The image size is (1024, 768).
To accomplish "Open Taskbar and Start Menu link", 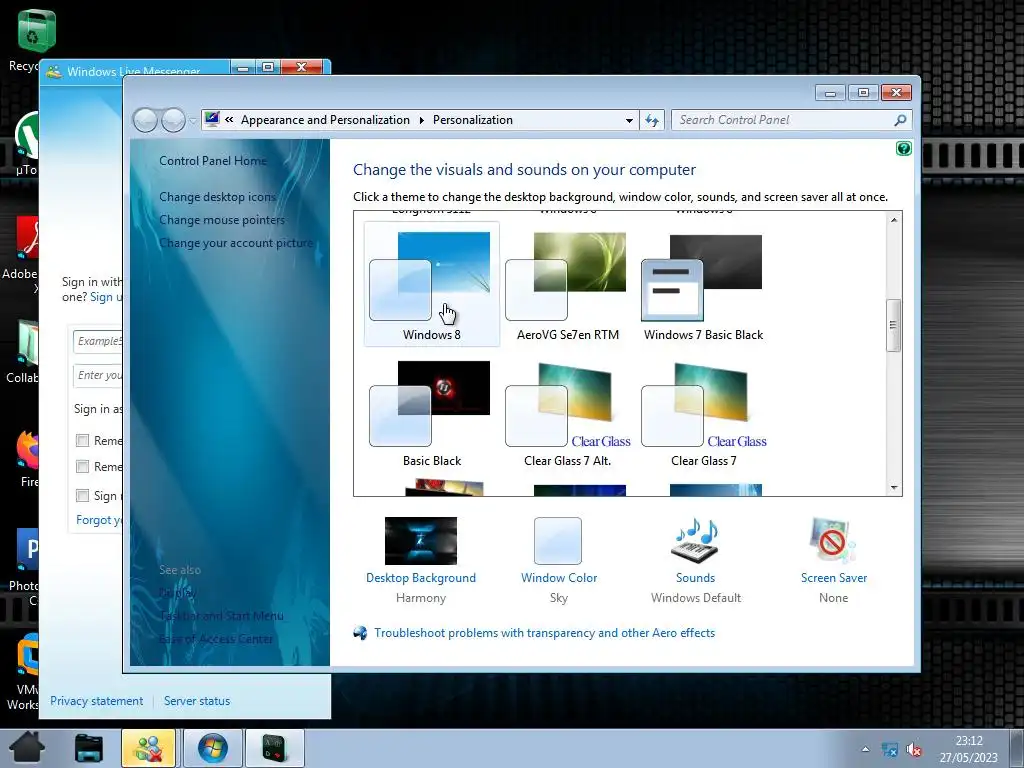I will [221, 616].
